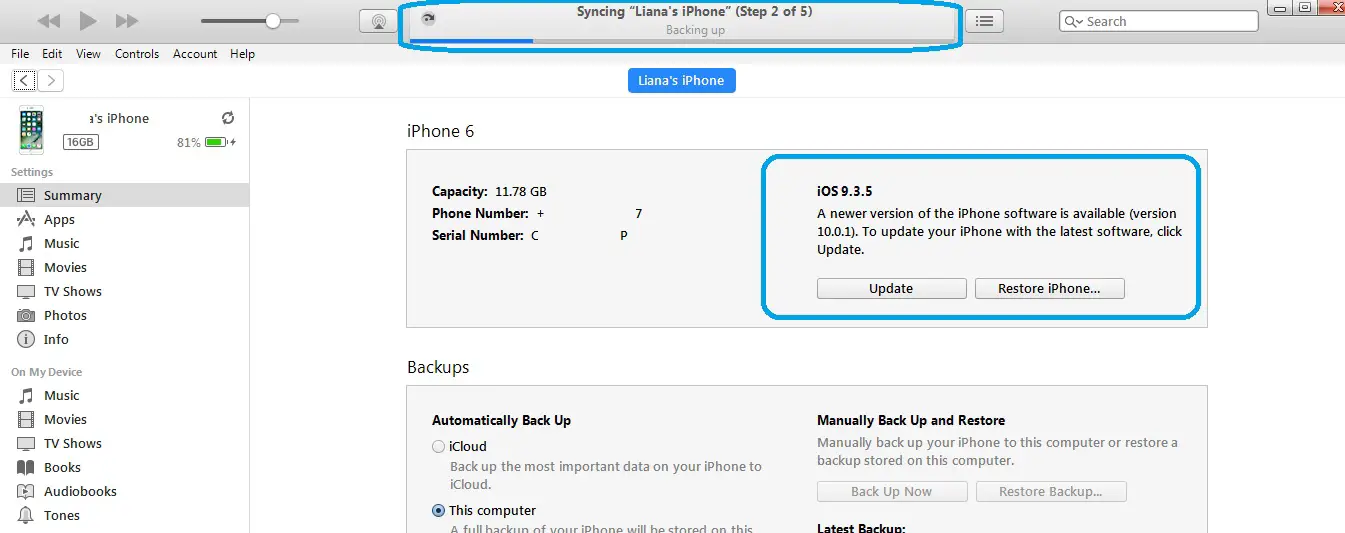Click the play button

88,21
